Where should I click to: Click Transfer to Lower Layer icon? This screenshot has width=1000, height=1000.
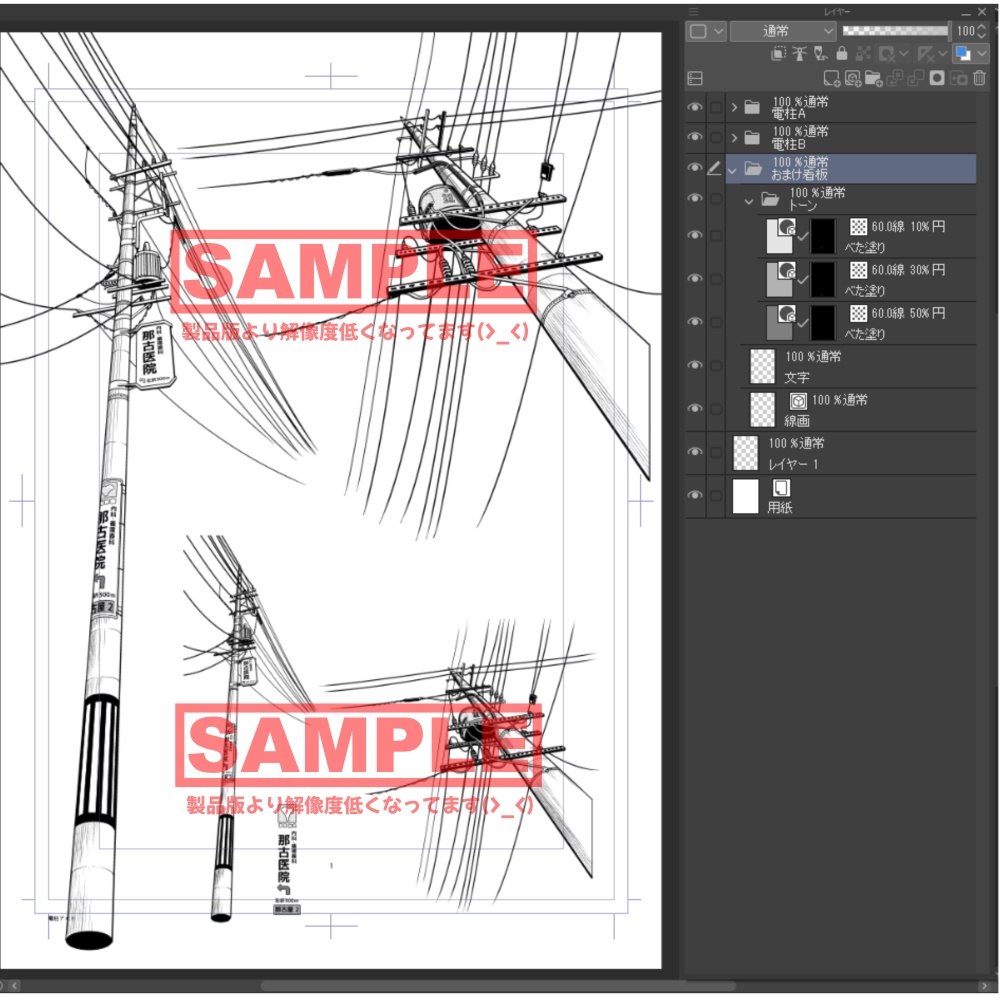click(x=895, y=78)
